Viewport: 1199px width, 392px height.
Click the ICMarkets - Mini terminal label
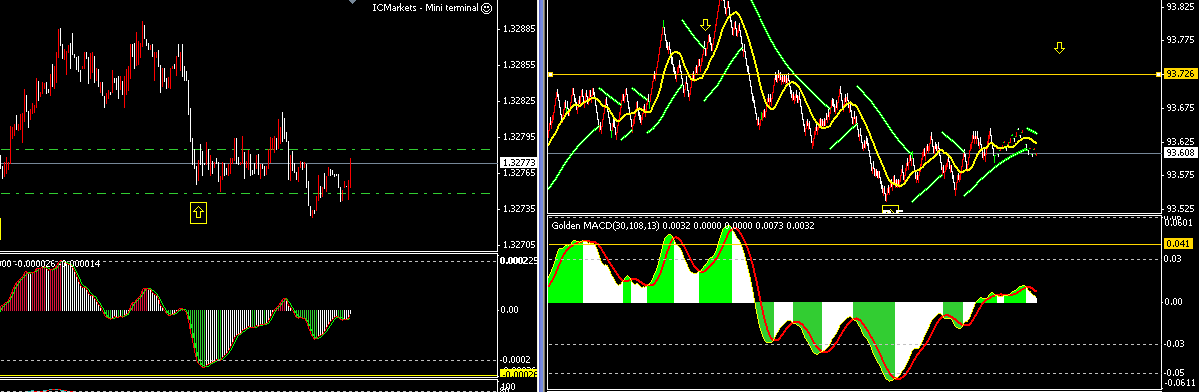pyautogui.click(x=425, y=8)
